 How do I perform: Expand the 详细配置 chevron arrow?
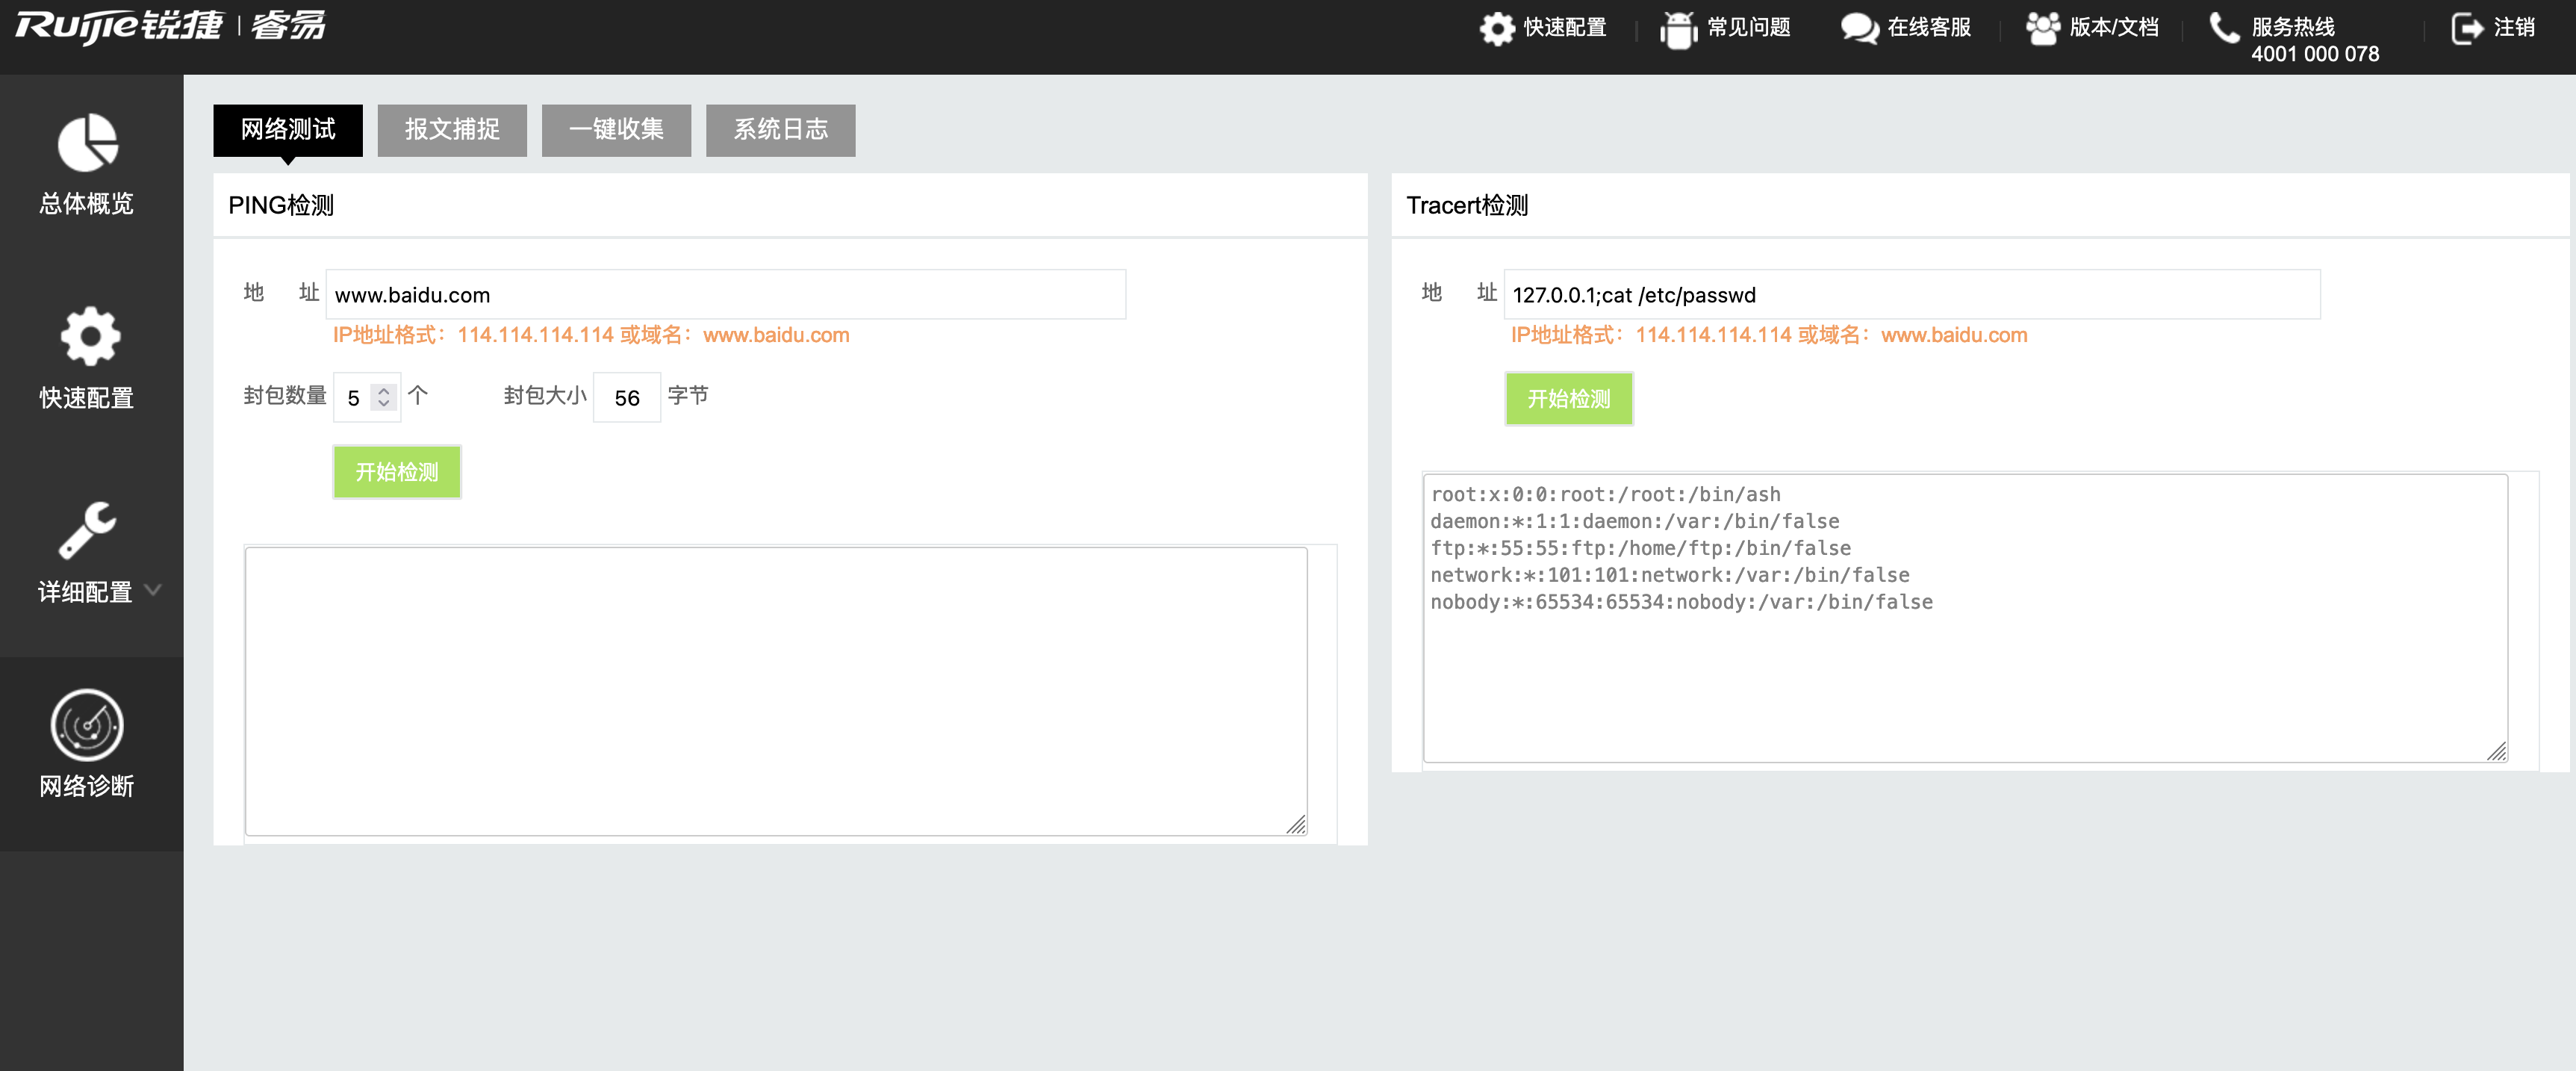point(153,590)
